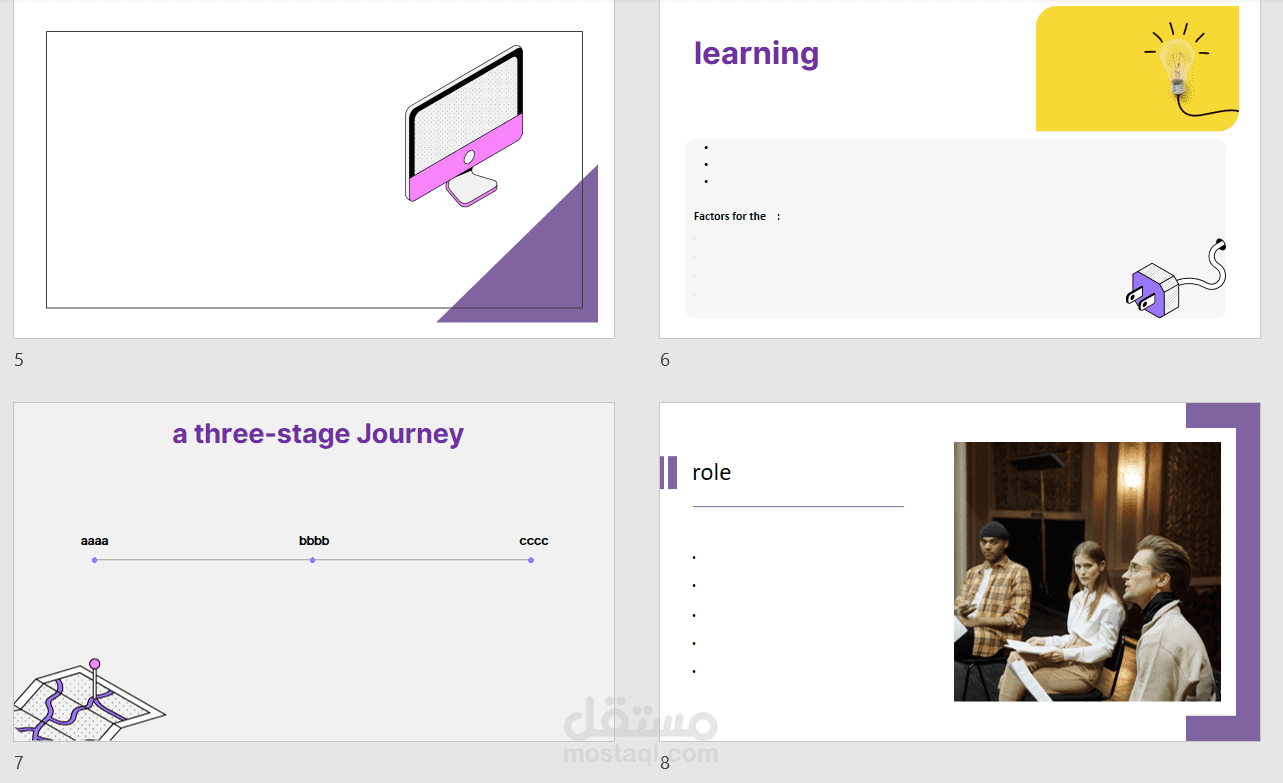Click the people photo on slide 8
This screenshot has width=1283, height=783.
(1087, 571)
